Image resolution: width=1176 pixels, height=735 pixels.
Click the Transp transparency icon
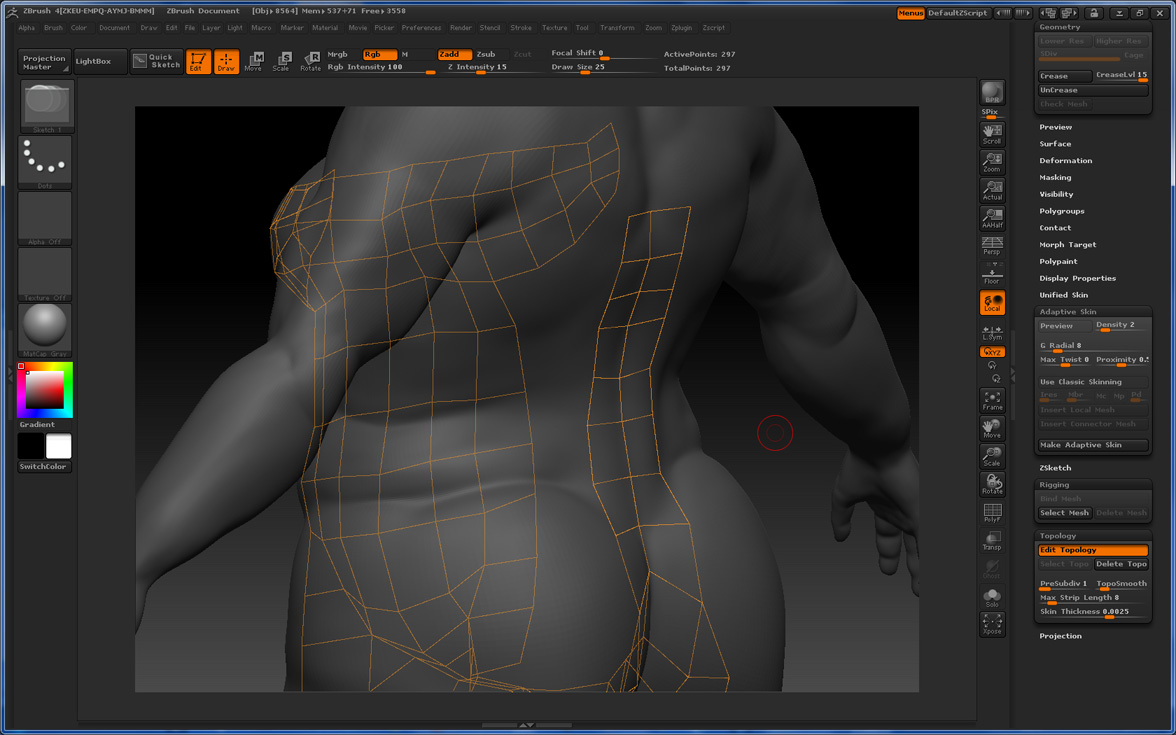[992, 541]
